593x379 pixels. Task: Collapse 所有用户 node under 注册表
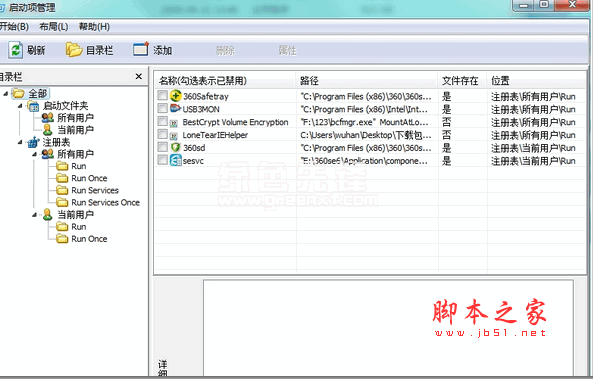[34, 154]
